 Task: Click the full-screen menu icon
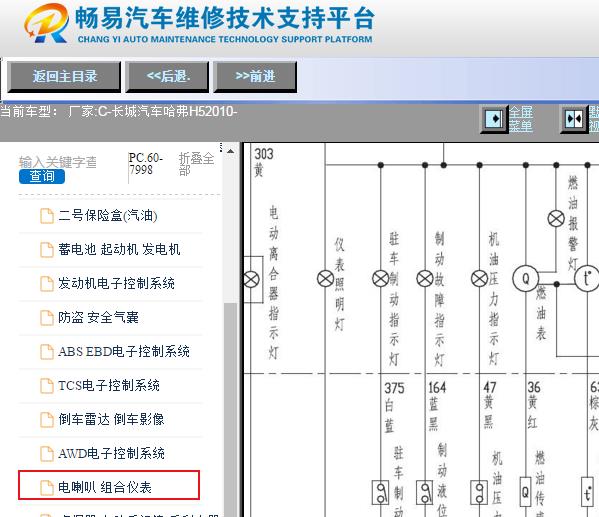click(x=494, y=119)
